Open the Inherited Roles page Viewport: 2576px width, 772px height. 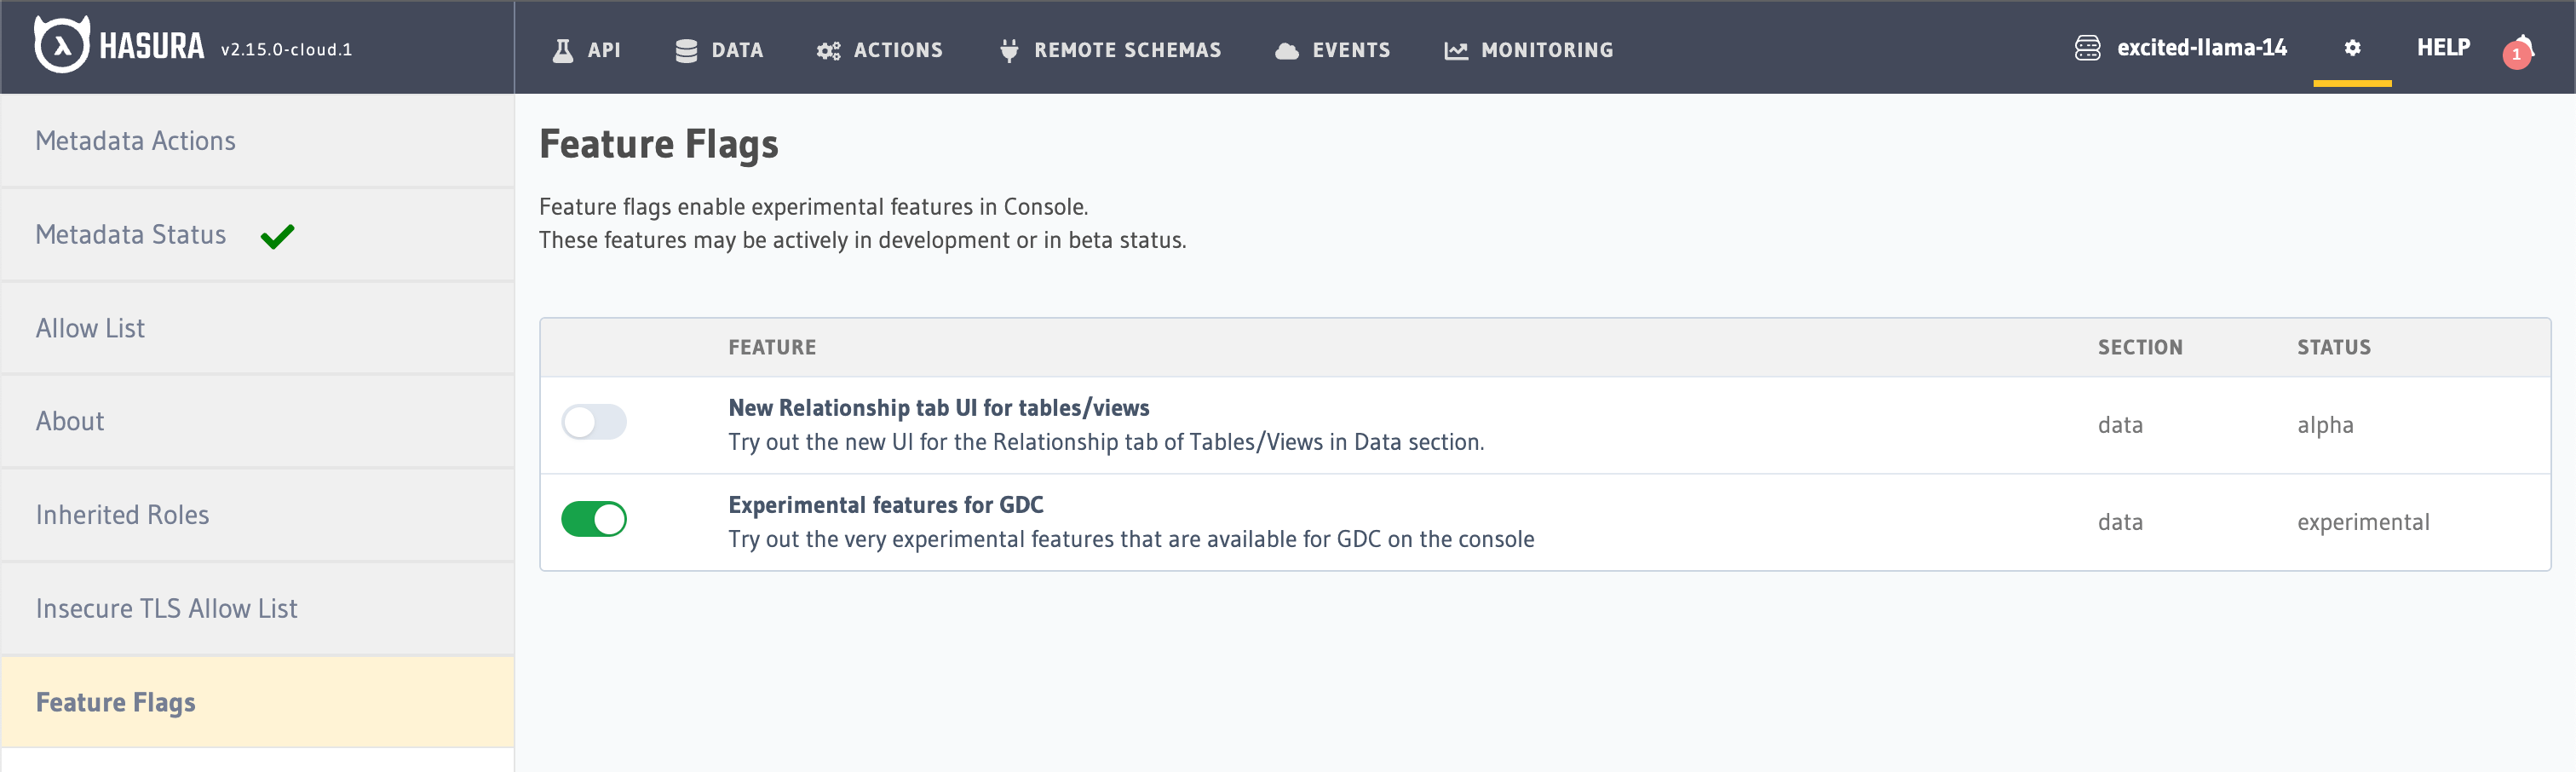click(x=122, y=514)
